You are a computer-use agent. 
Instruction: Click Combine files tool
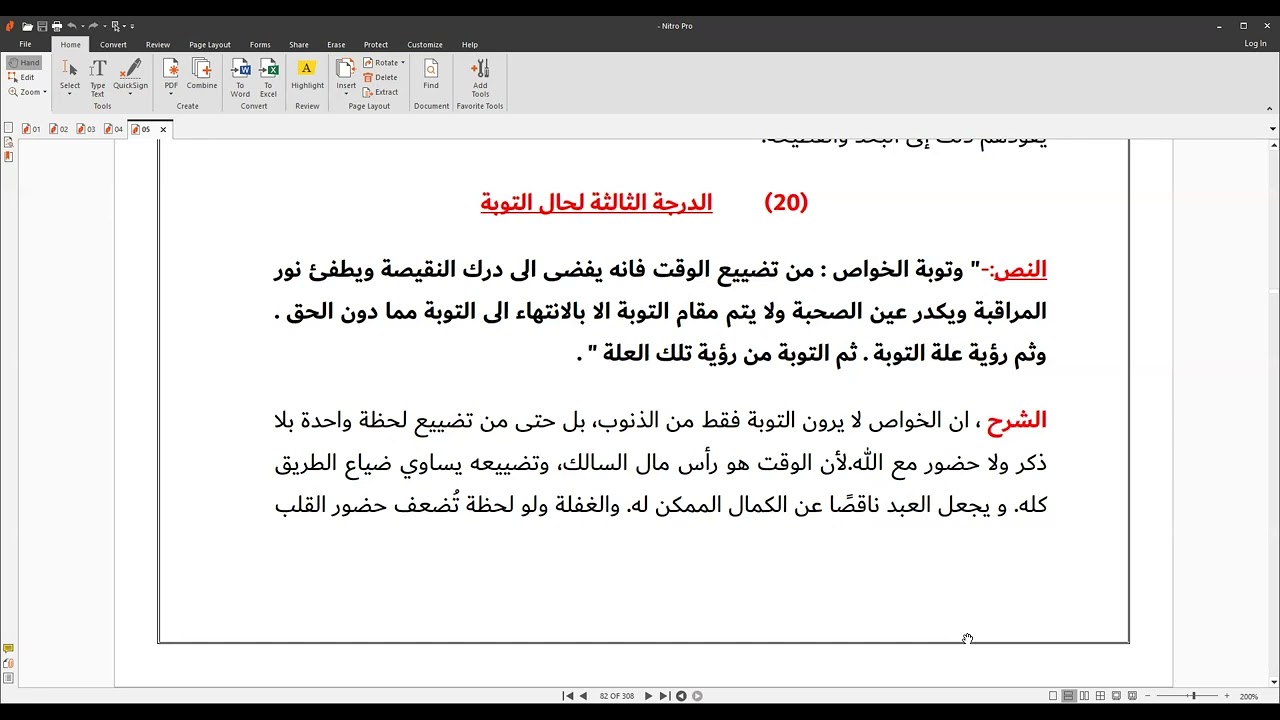202,73
